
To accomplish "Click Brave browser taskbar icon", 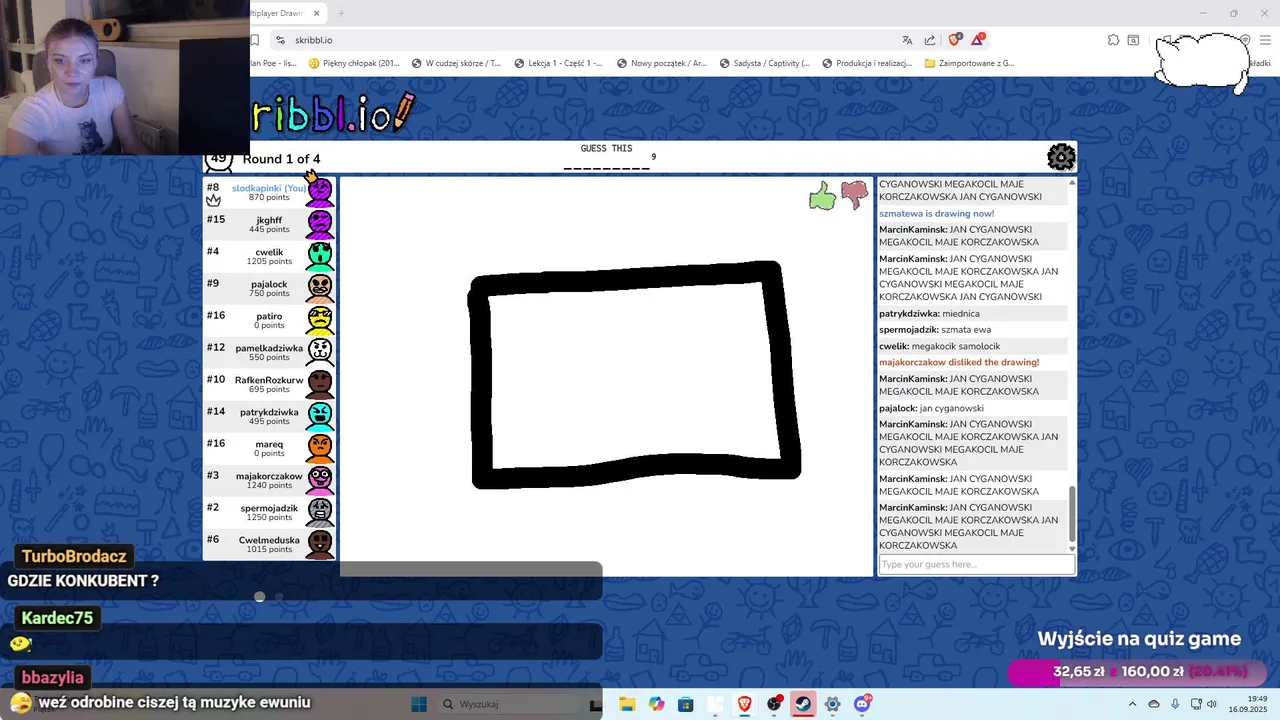I will 744,704.
